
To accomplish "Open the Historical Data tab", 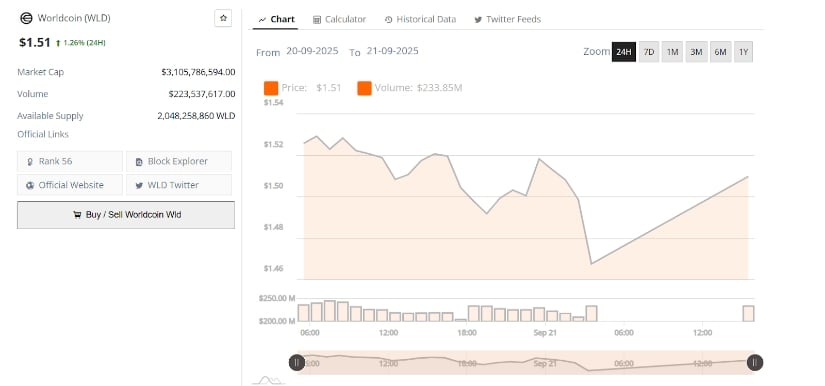I will tap(420, 19).
